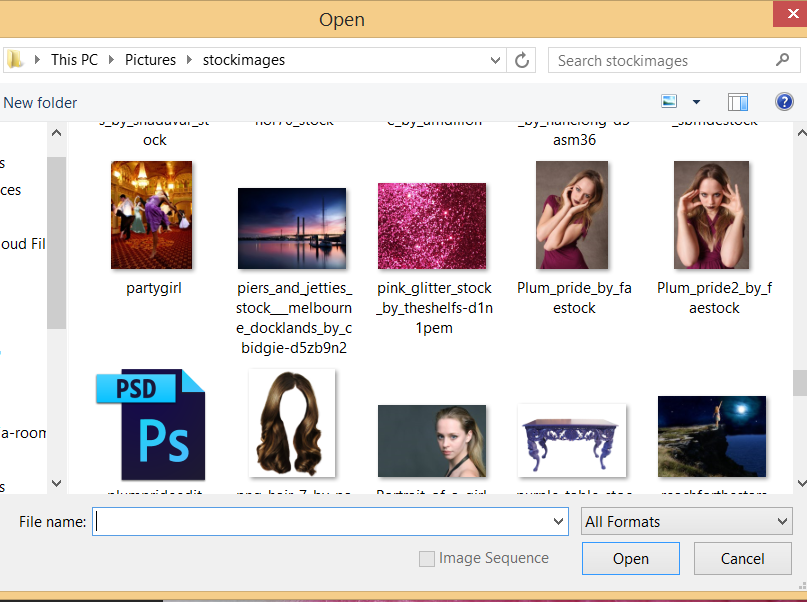Click stockimages in the breadcrumb
This screenshot has width=807, height=602.
click(x=244, y=60)
